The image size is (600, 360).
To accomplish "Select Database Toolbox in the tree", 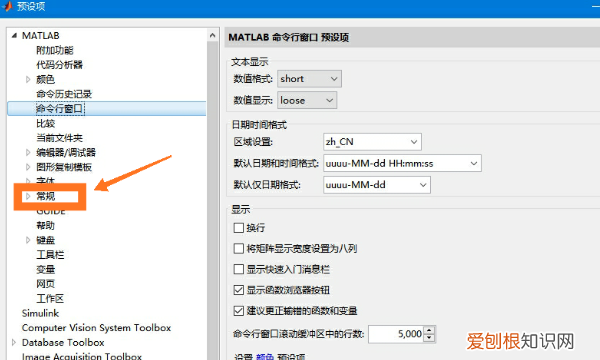I will (63, 342).
